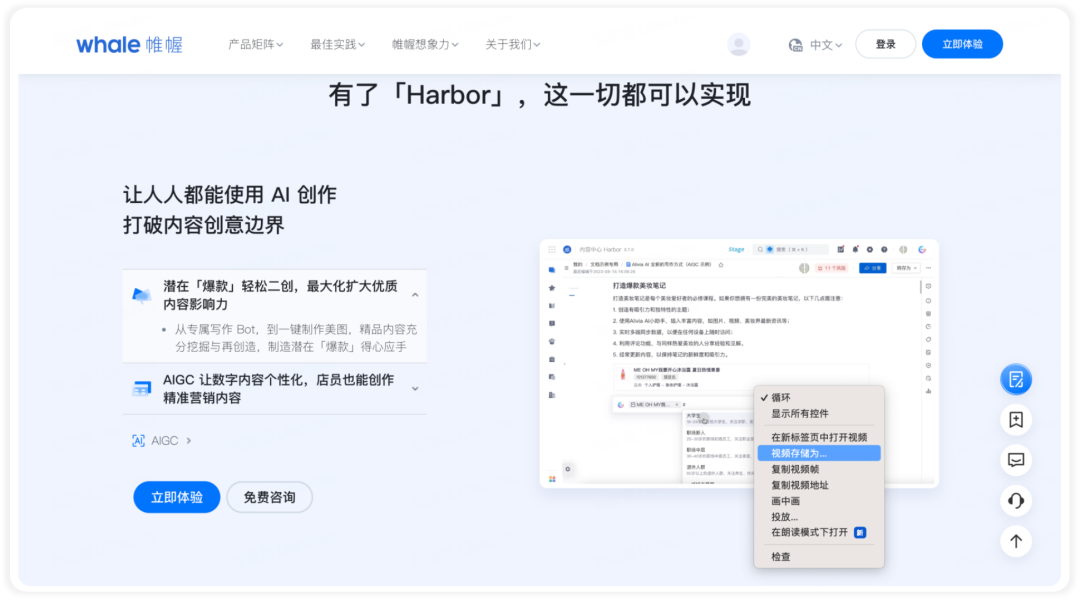Click the whale 帷幄 logo
This screenshot has width=1080, height=600.
[x=129, y=45]
